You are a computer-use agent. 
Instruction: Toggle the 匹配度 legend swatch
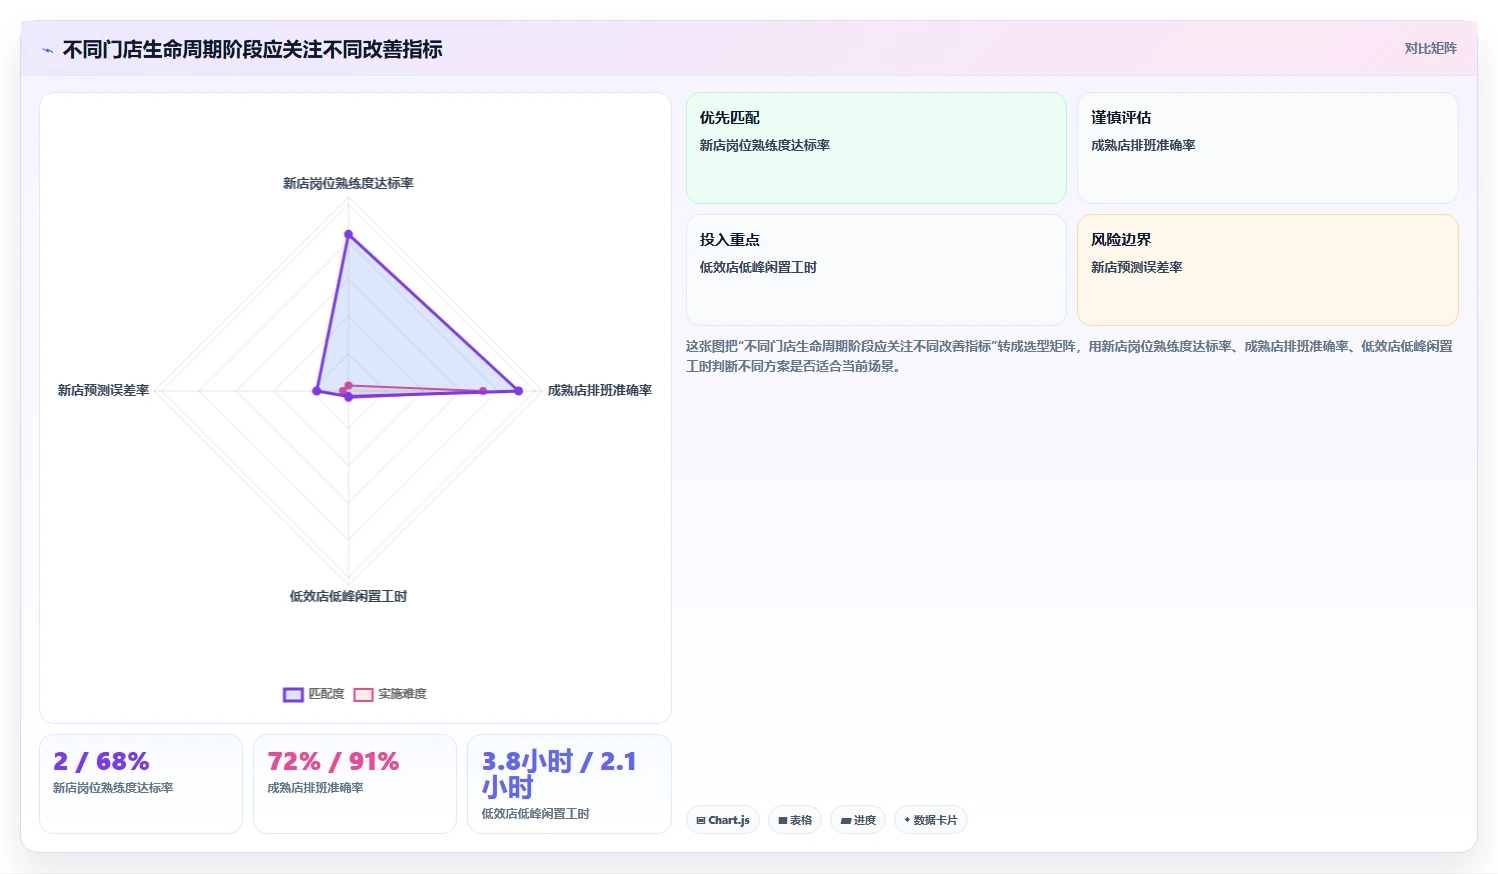293,694
